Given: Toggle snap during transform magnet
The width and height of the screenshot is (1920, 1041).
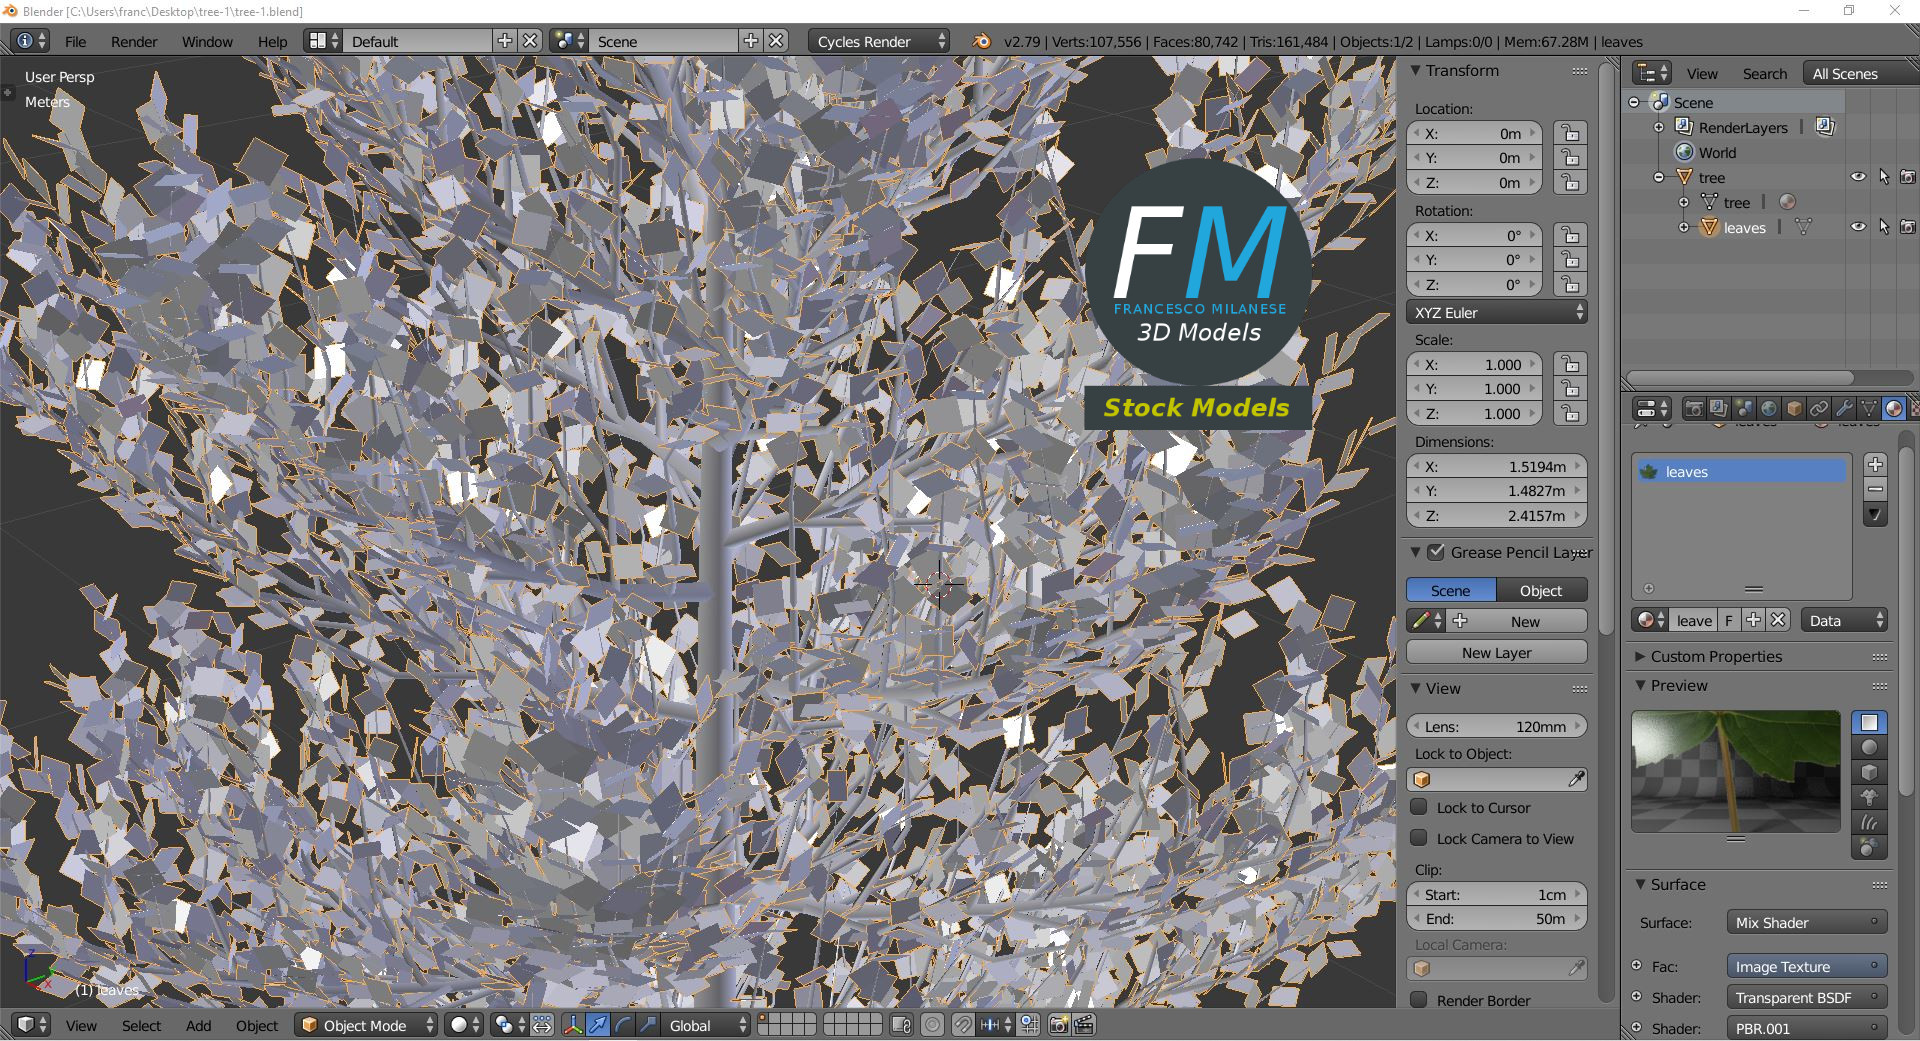Looking at the screenshot, I should [x=963, y=1025].
